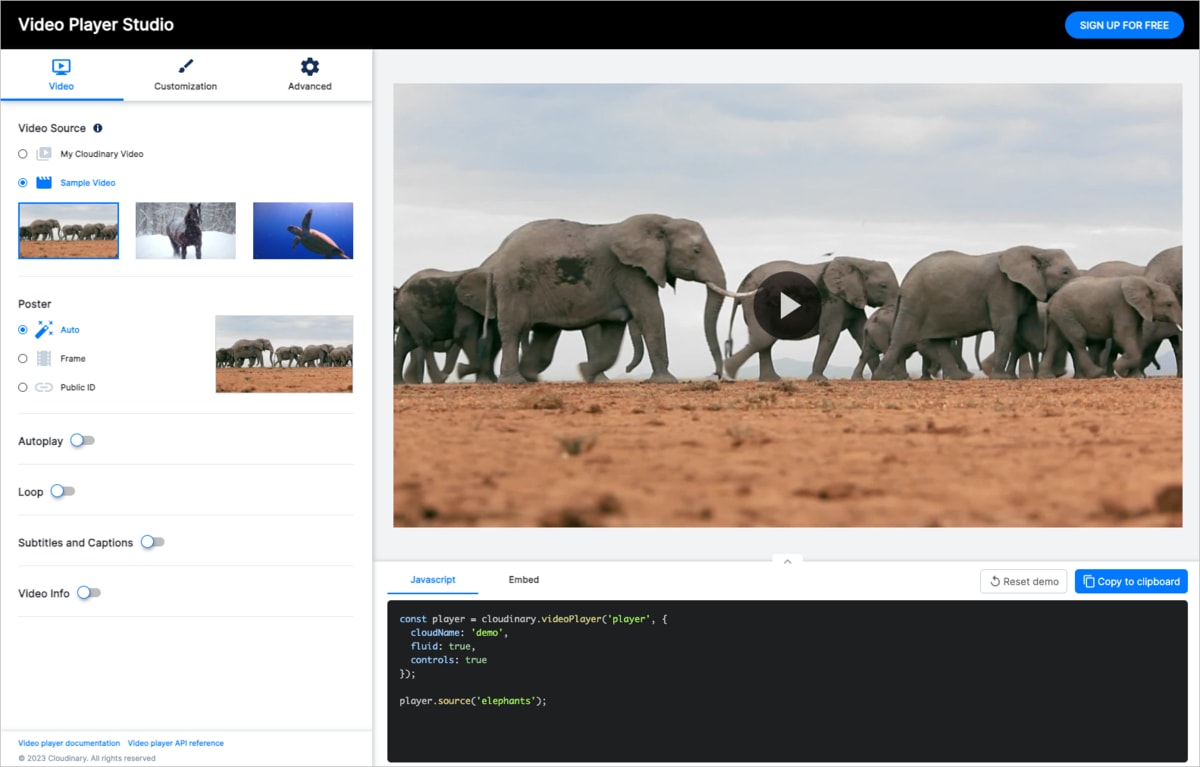
Task: Open the Advanced settings gear icon
Action: 309,64
